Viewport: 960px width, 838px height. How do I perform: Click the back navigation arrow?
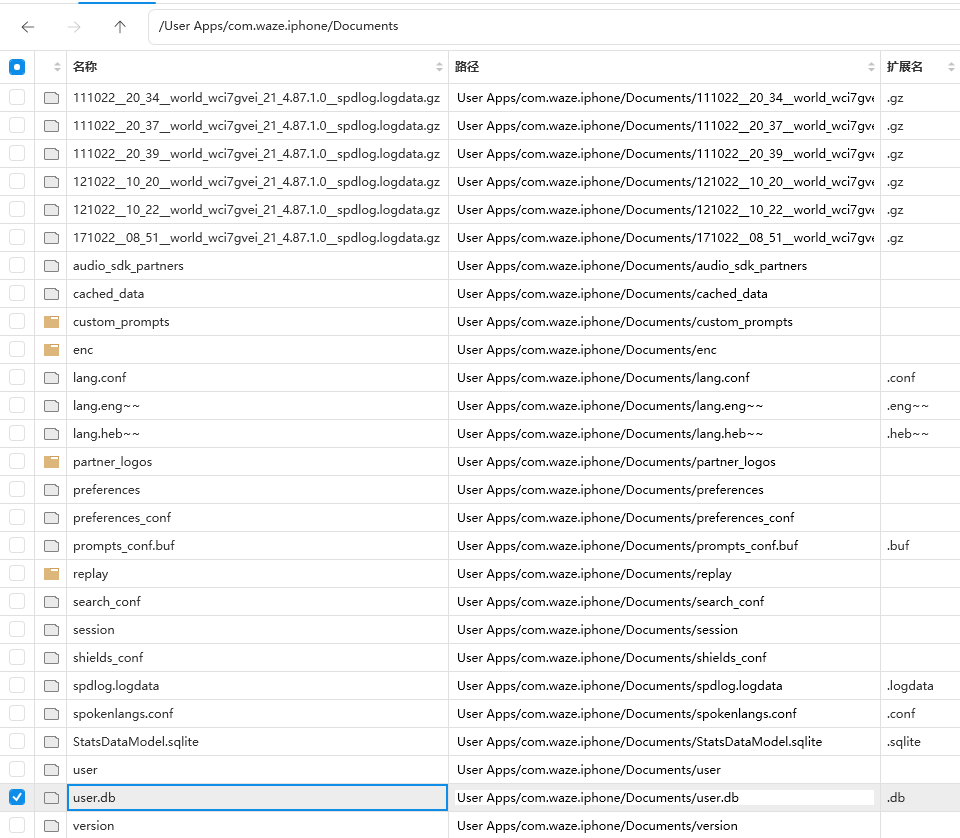(28, 27)
